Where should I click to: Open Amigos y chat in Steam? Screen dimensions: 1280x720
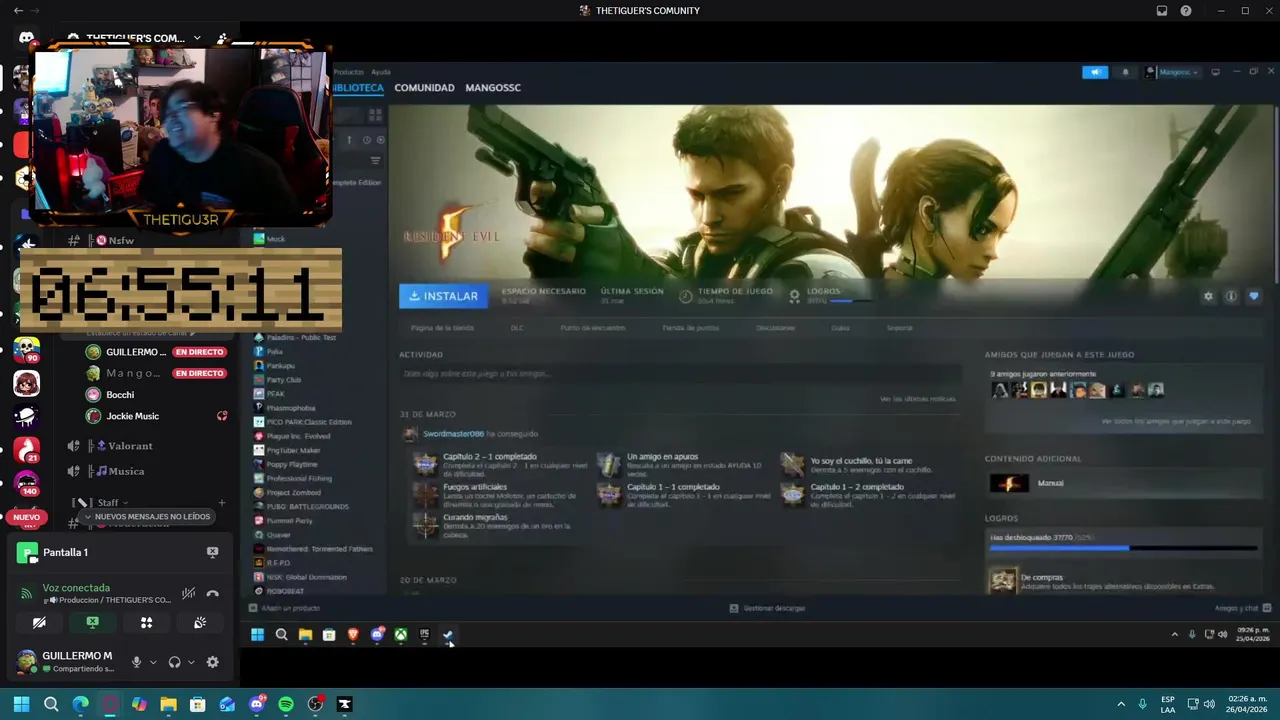coord(1241,608)
